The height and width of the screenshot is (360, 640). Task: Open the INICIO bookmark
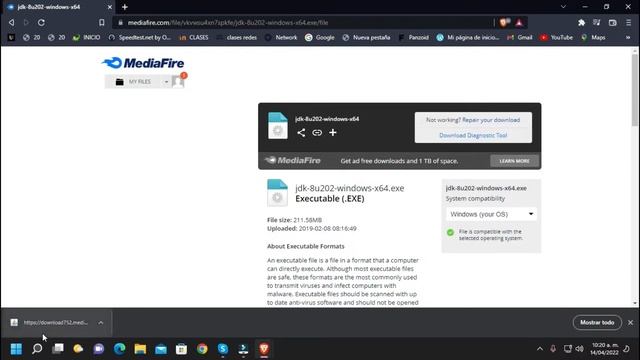point(86,37)
